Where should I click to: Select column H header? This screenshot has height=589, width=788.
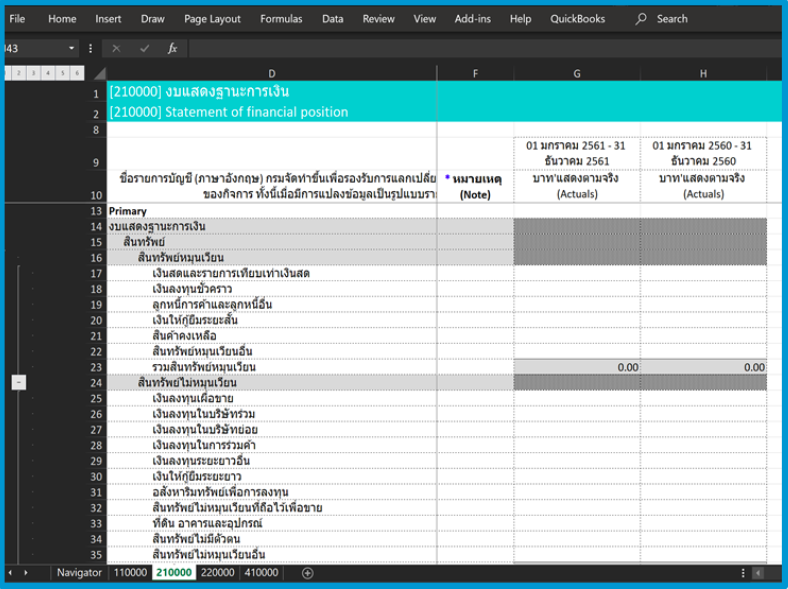pos(703,73)
